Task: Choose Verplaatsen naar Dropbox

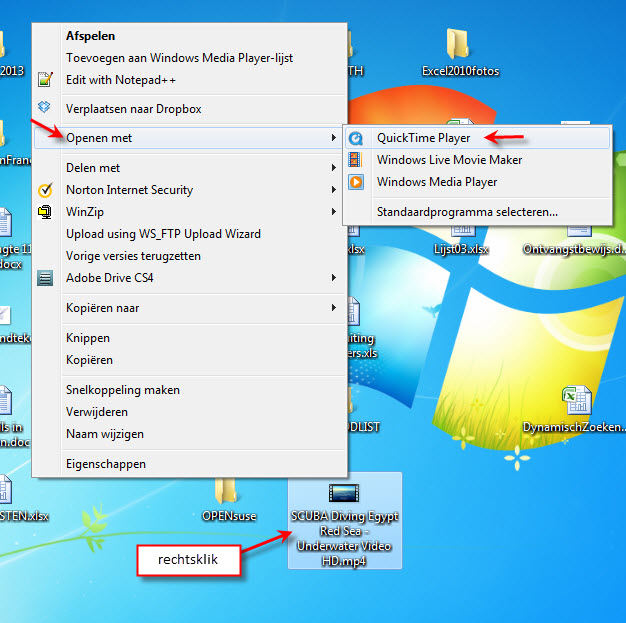Action: [190, 109]
